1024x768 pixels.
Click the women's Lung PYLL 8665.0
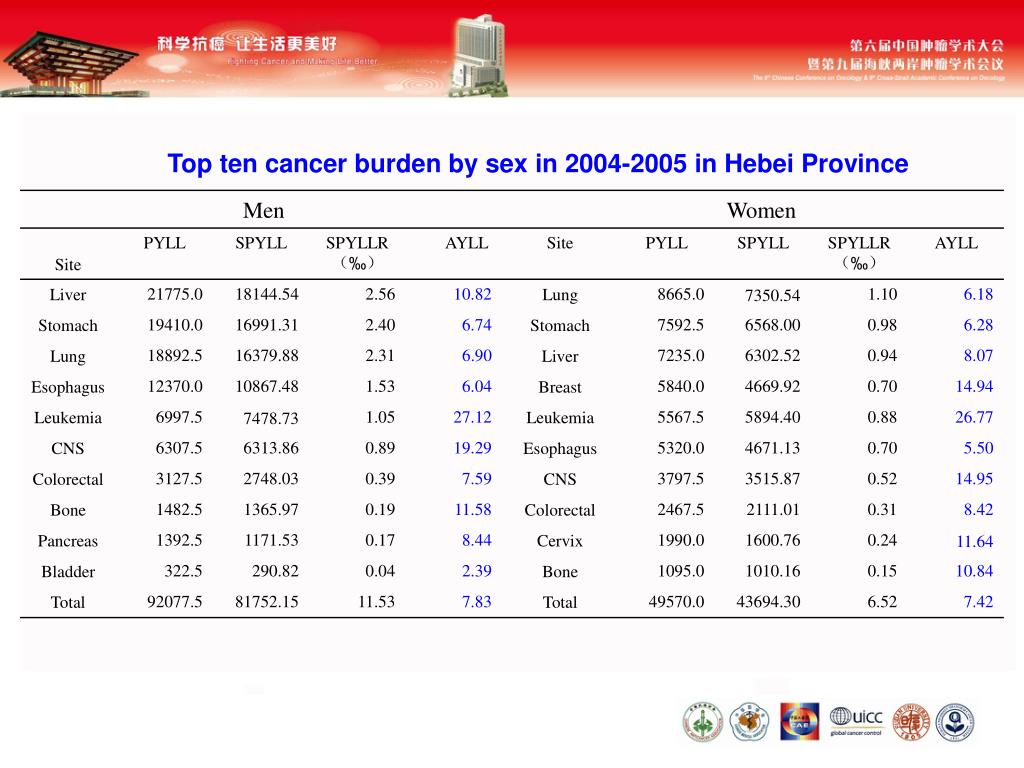(680, 295)
